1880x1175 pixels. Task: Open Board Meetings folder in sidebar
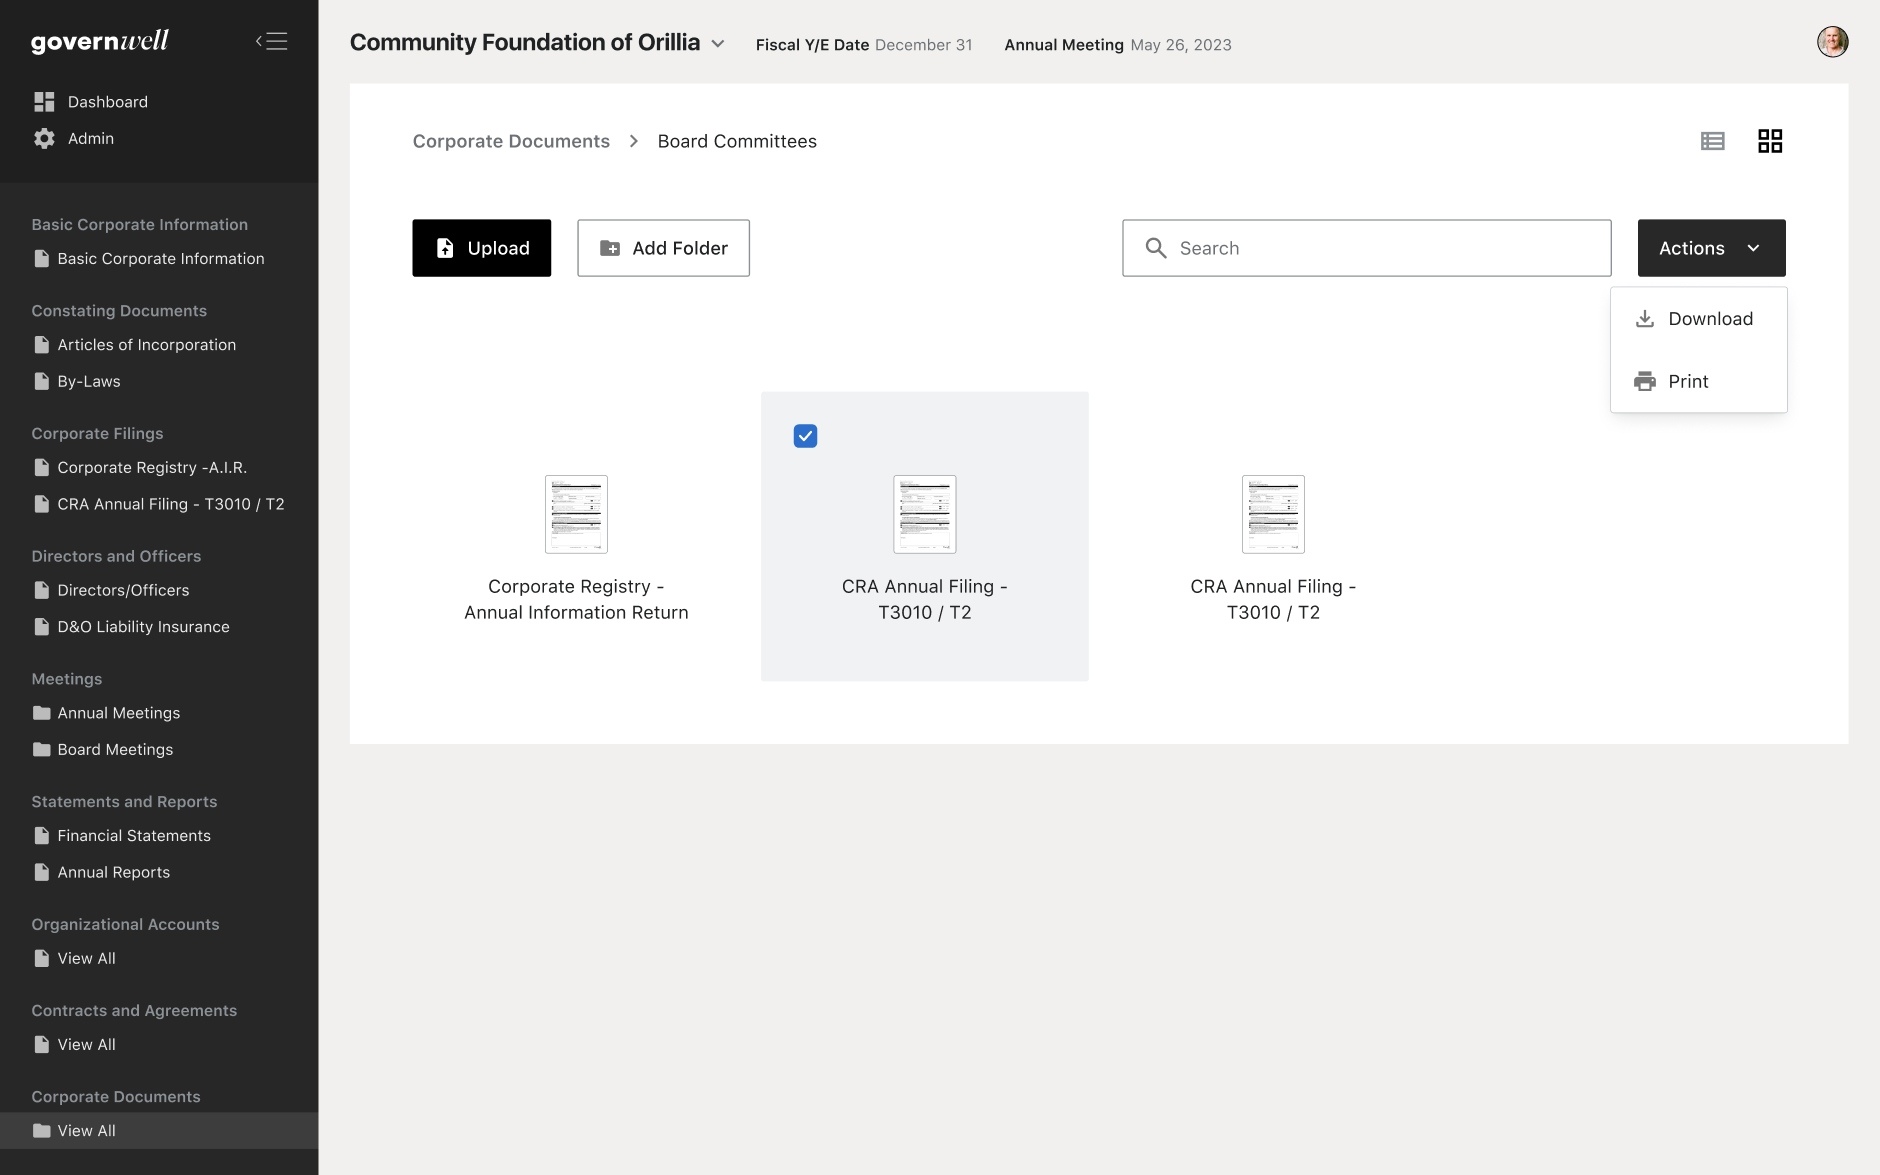pos(115,750)
